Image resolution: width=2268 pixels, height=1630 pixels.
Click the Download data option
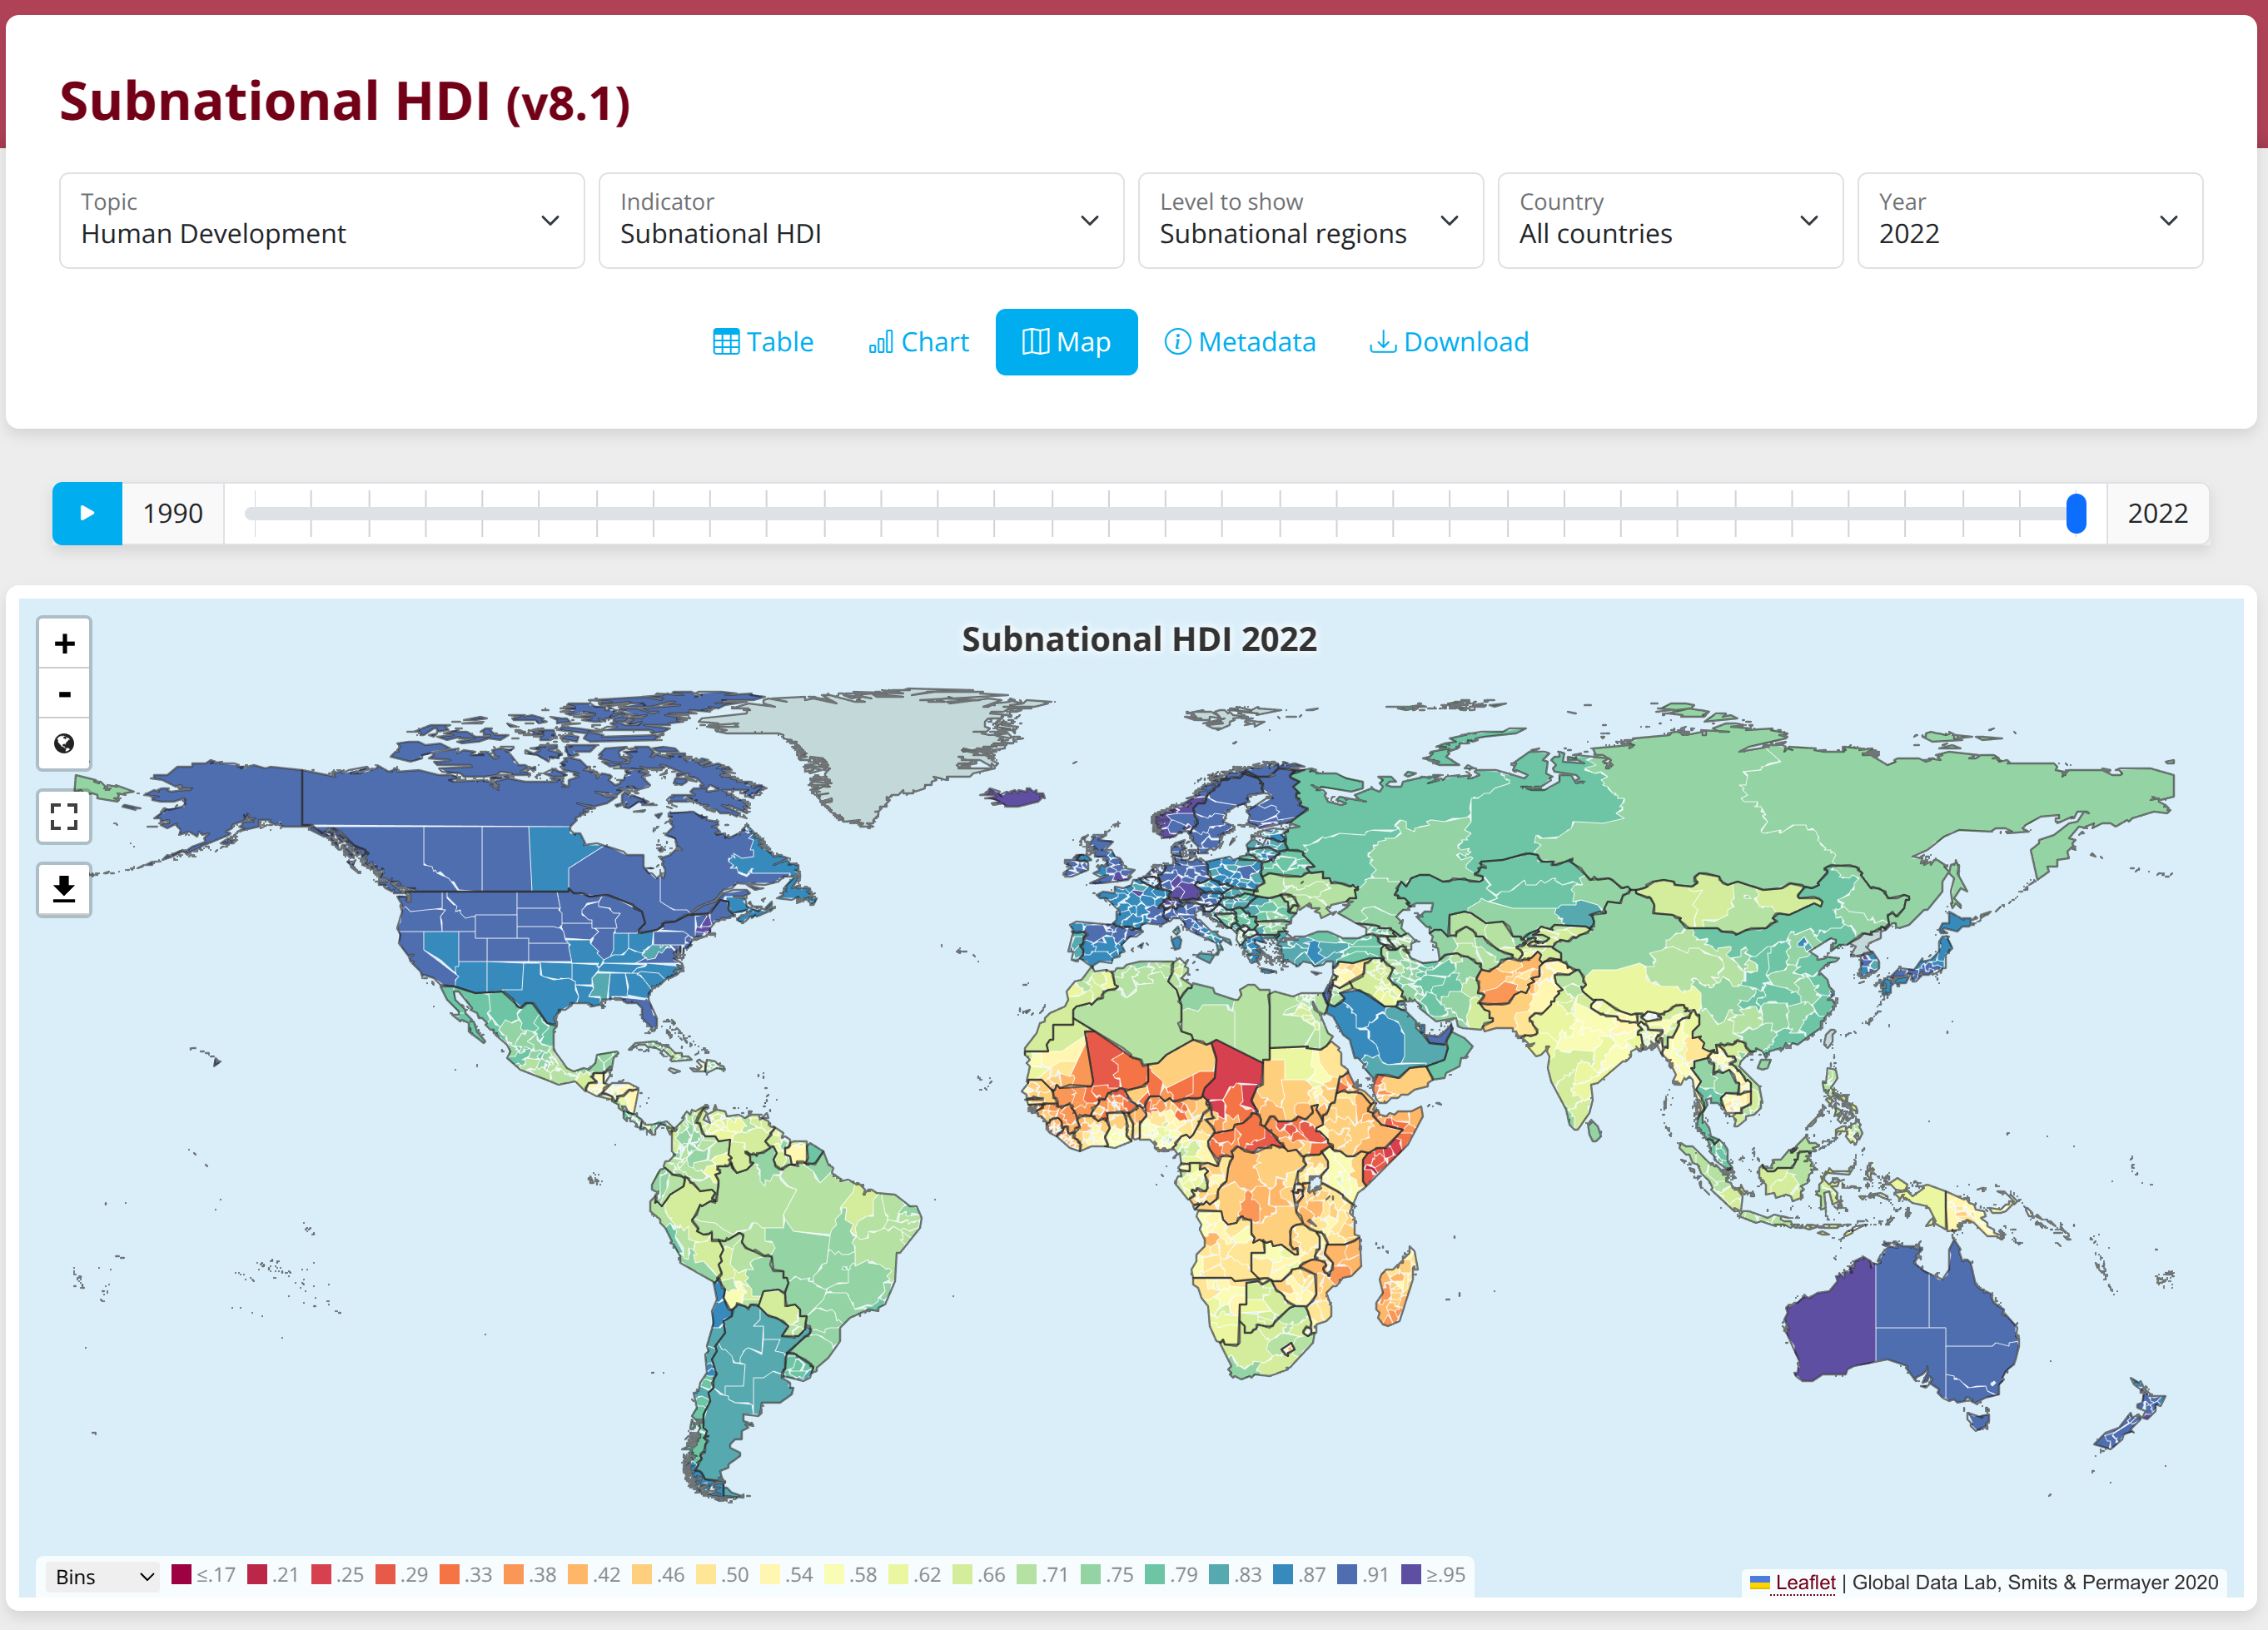click(1448, 342)
